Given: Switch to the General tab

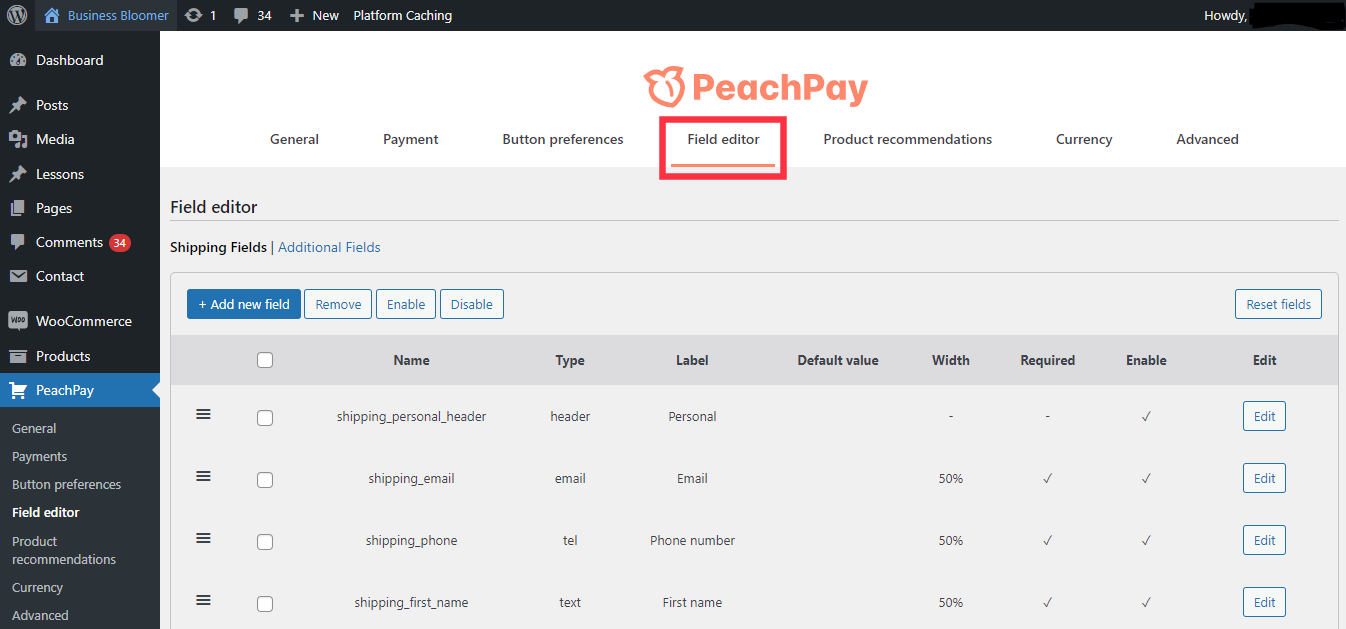Looking at the screenshot, I should click(x=294, y=139).
